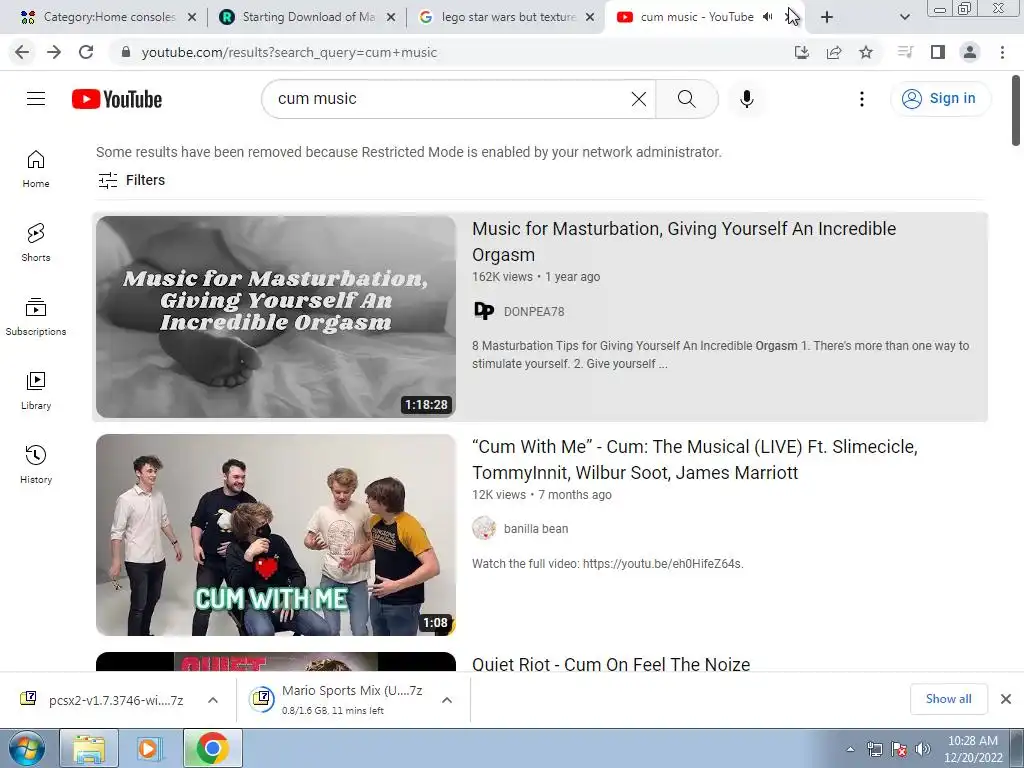Click the install/download page icon in the address bar
Viewport: 1024px width, 768px height.
click(x=802, y=52)
